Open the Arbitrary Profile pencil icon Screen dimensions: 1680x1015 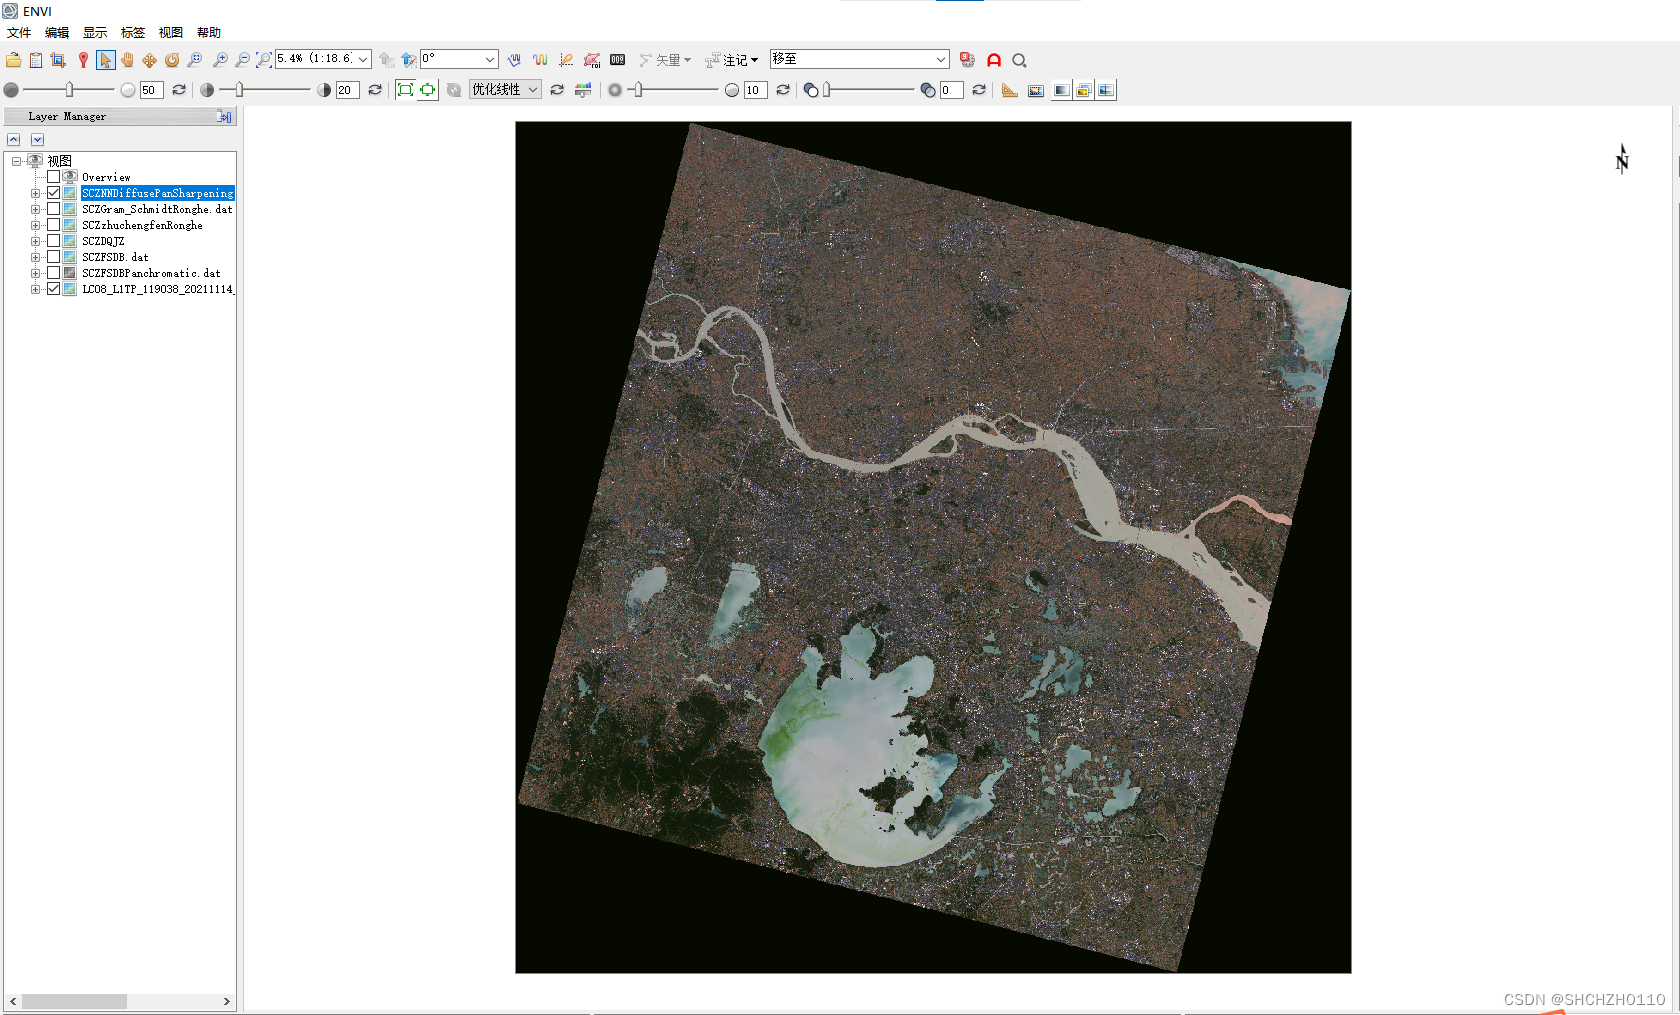tap(566, 60)
